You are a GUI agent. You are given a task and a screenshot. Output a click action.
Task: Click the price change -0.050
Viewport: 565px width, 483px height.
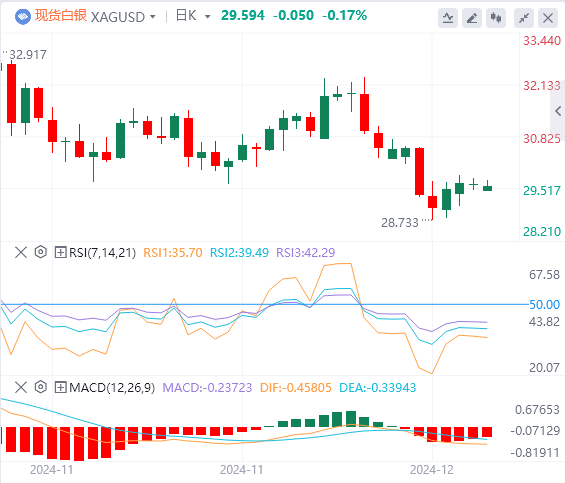click(293, 15)
